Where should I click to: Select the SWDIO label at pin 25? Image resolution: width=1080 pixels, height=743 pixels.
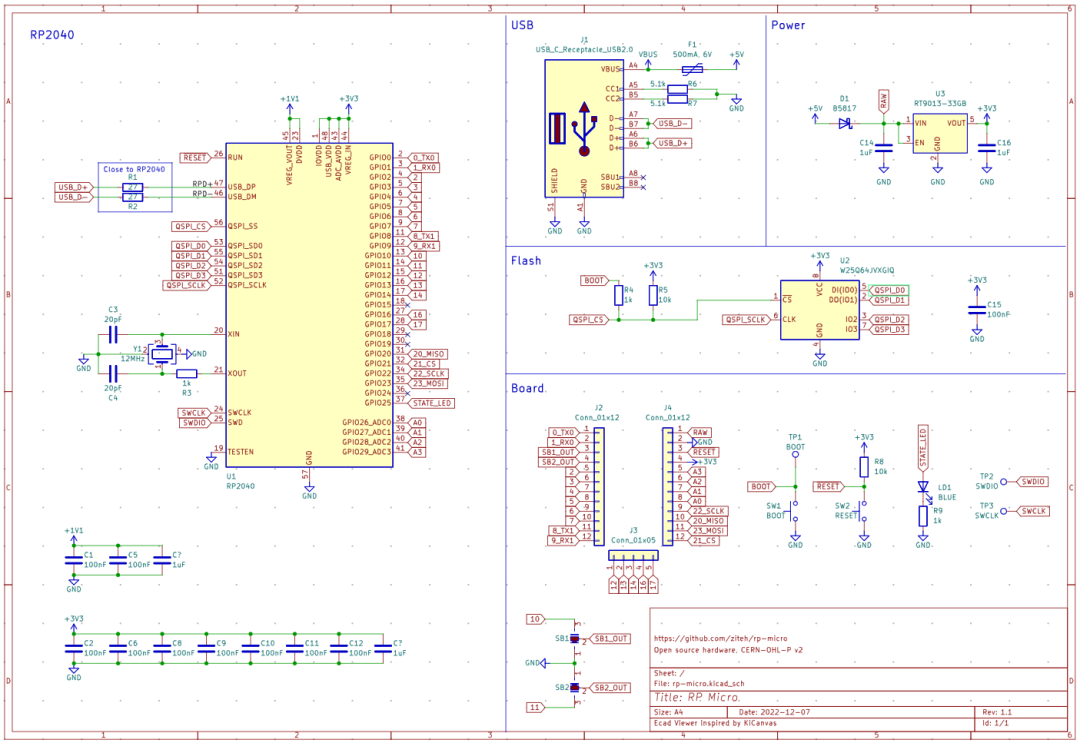194,423
